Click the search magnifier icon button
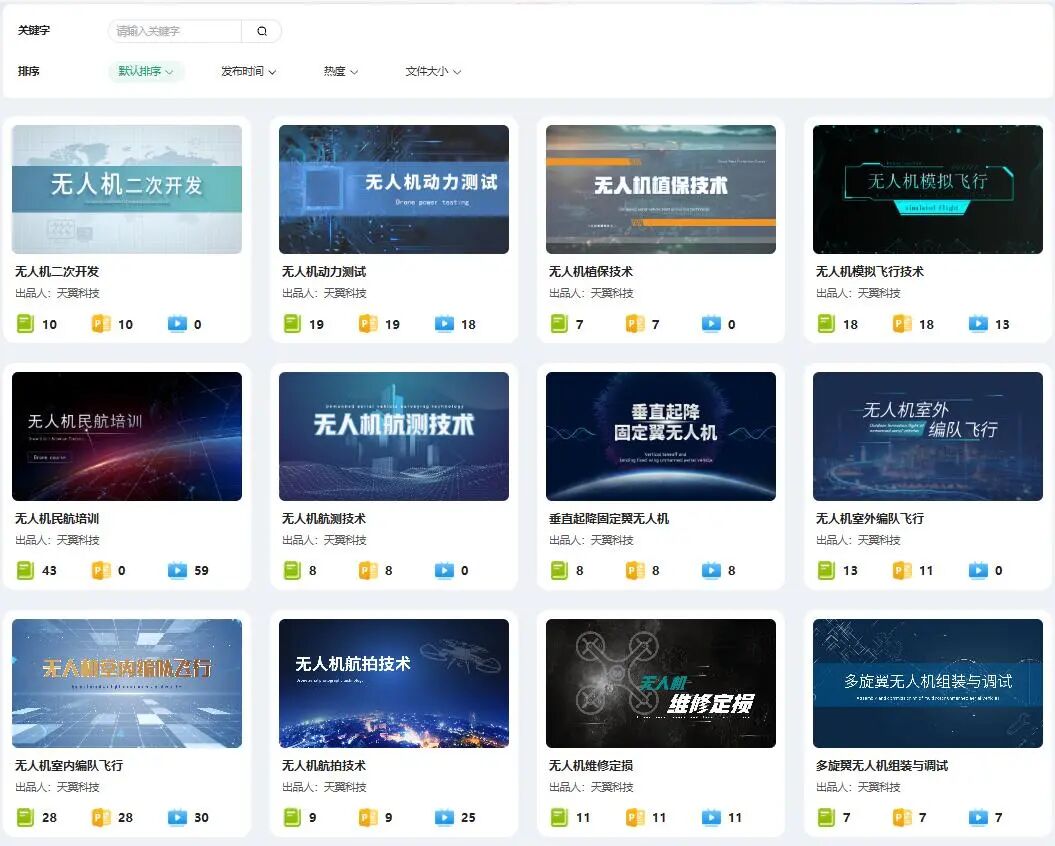Image resolution: width=1055 pixels, height=846 pixels. pyautogui.click(x=262, y=31)
